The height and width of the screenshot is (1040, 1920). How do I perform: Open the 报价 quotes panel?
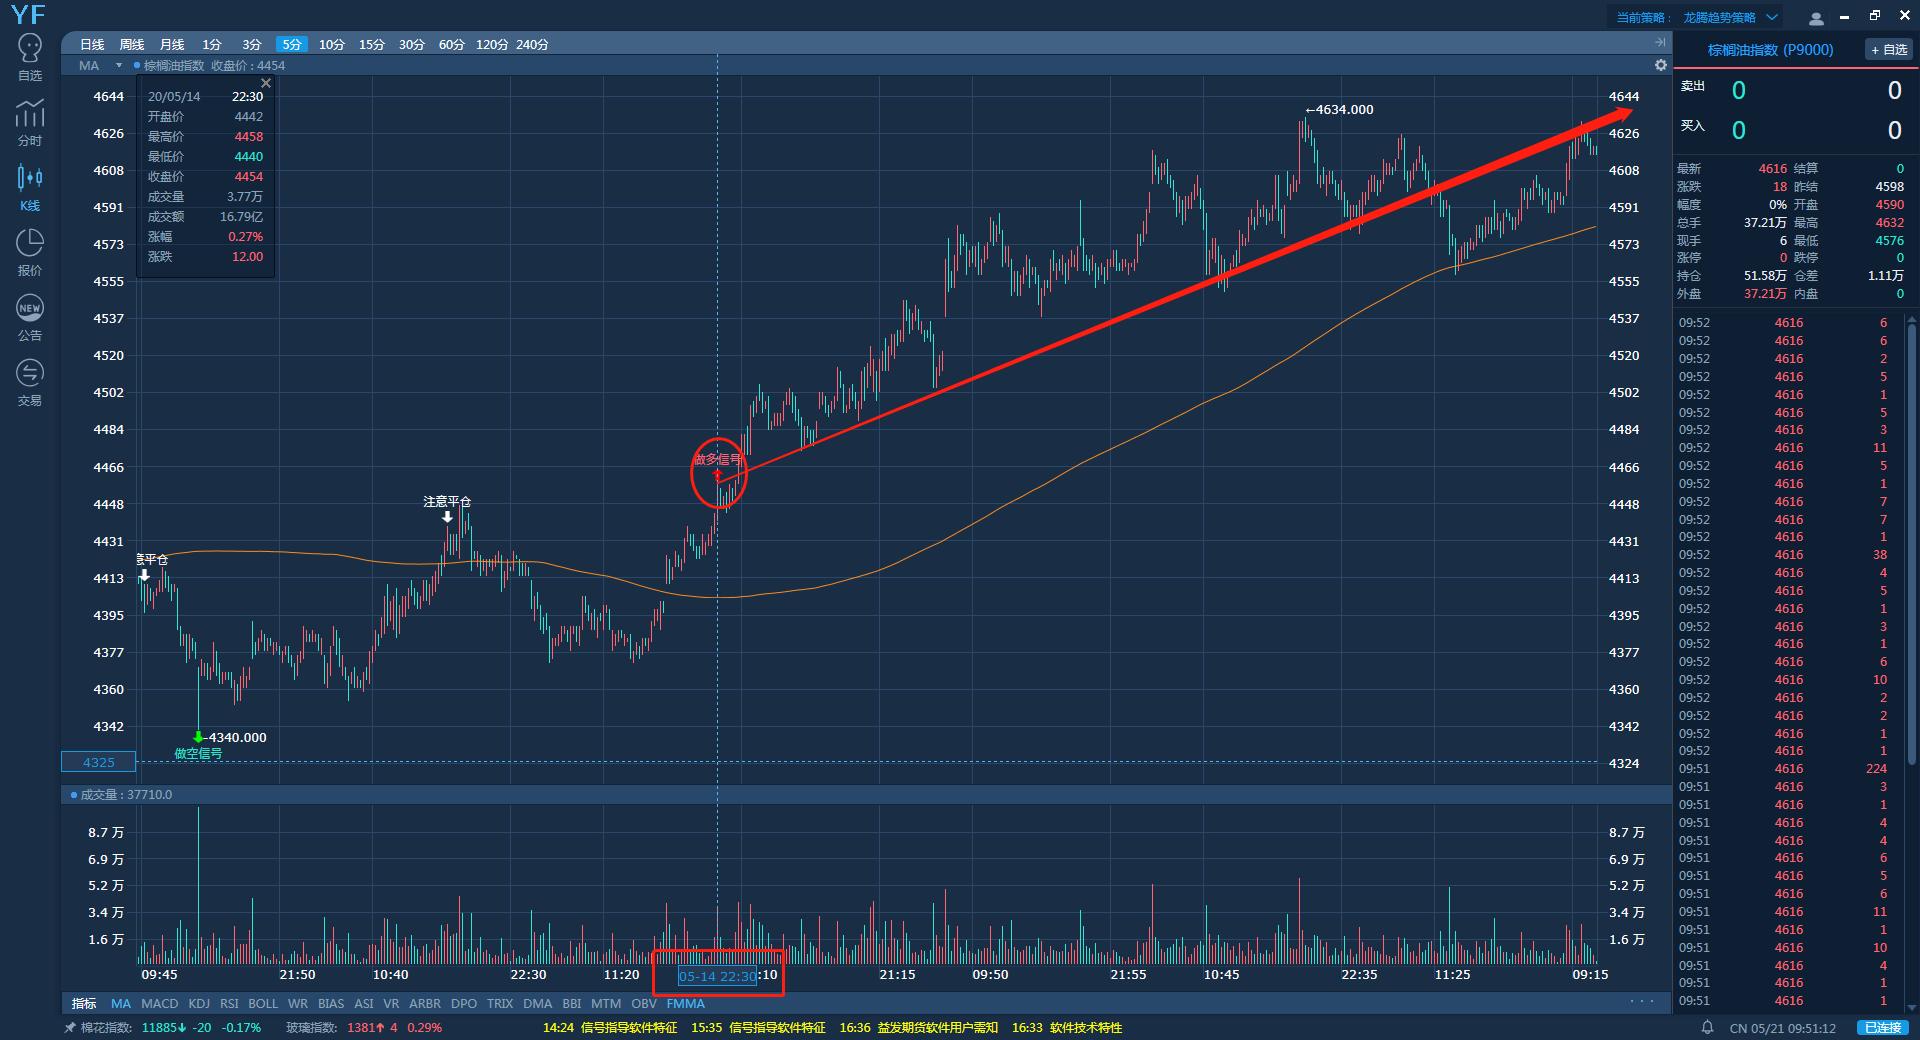point(30,252)
